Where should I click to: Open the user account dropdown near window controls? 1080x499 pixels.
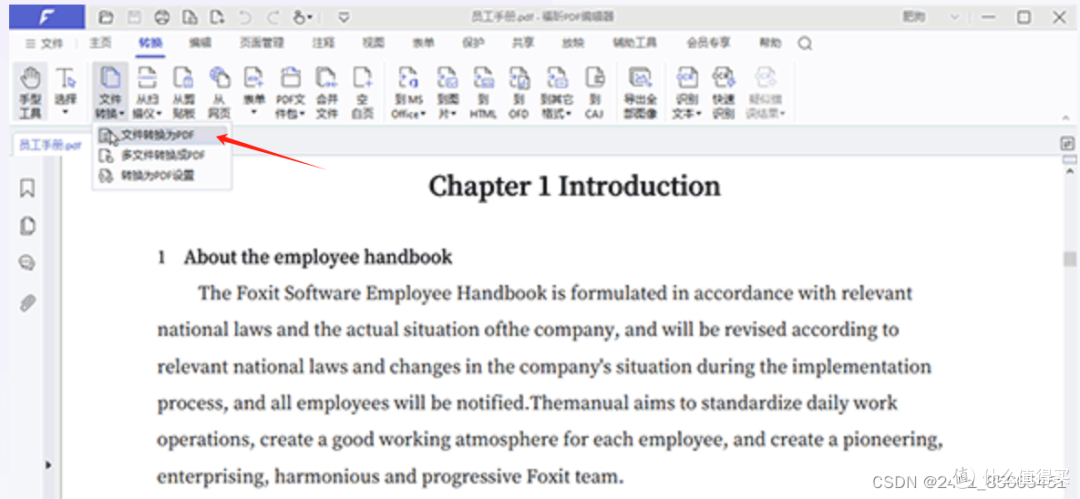click(x=954, y=17)
